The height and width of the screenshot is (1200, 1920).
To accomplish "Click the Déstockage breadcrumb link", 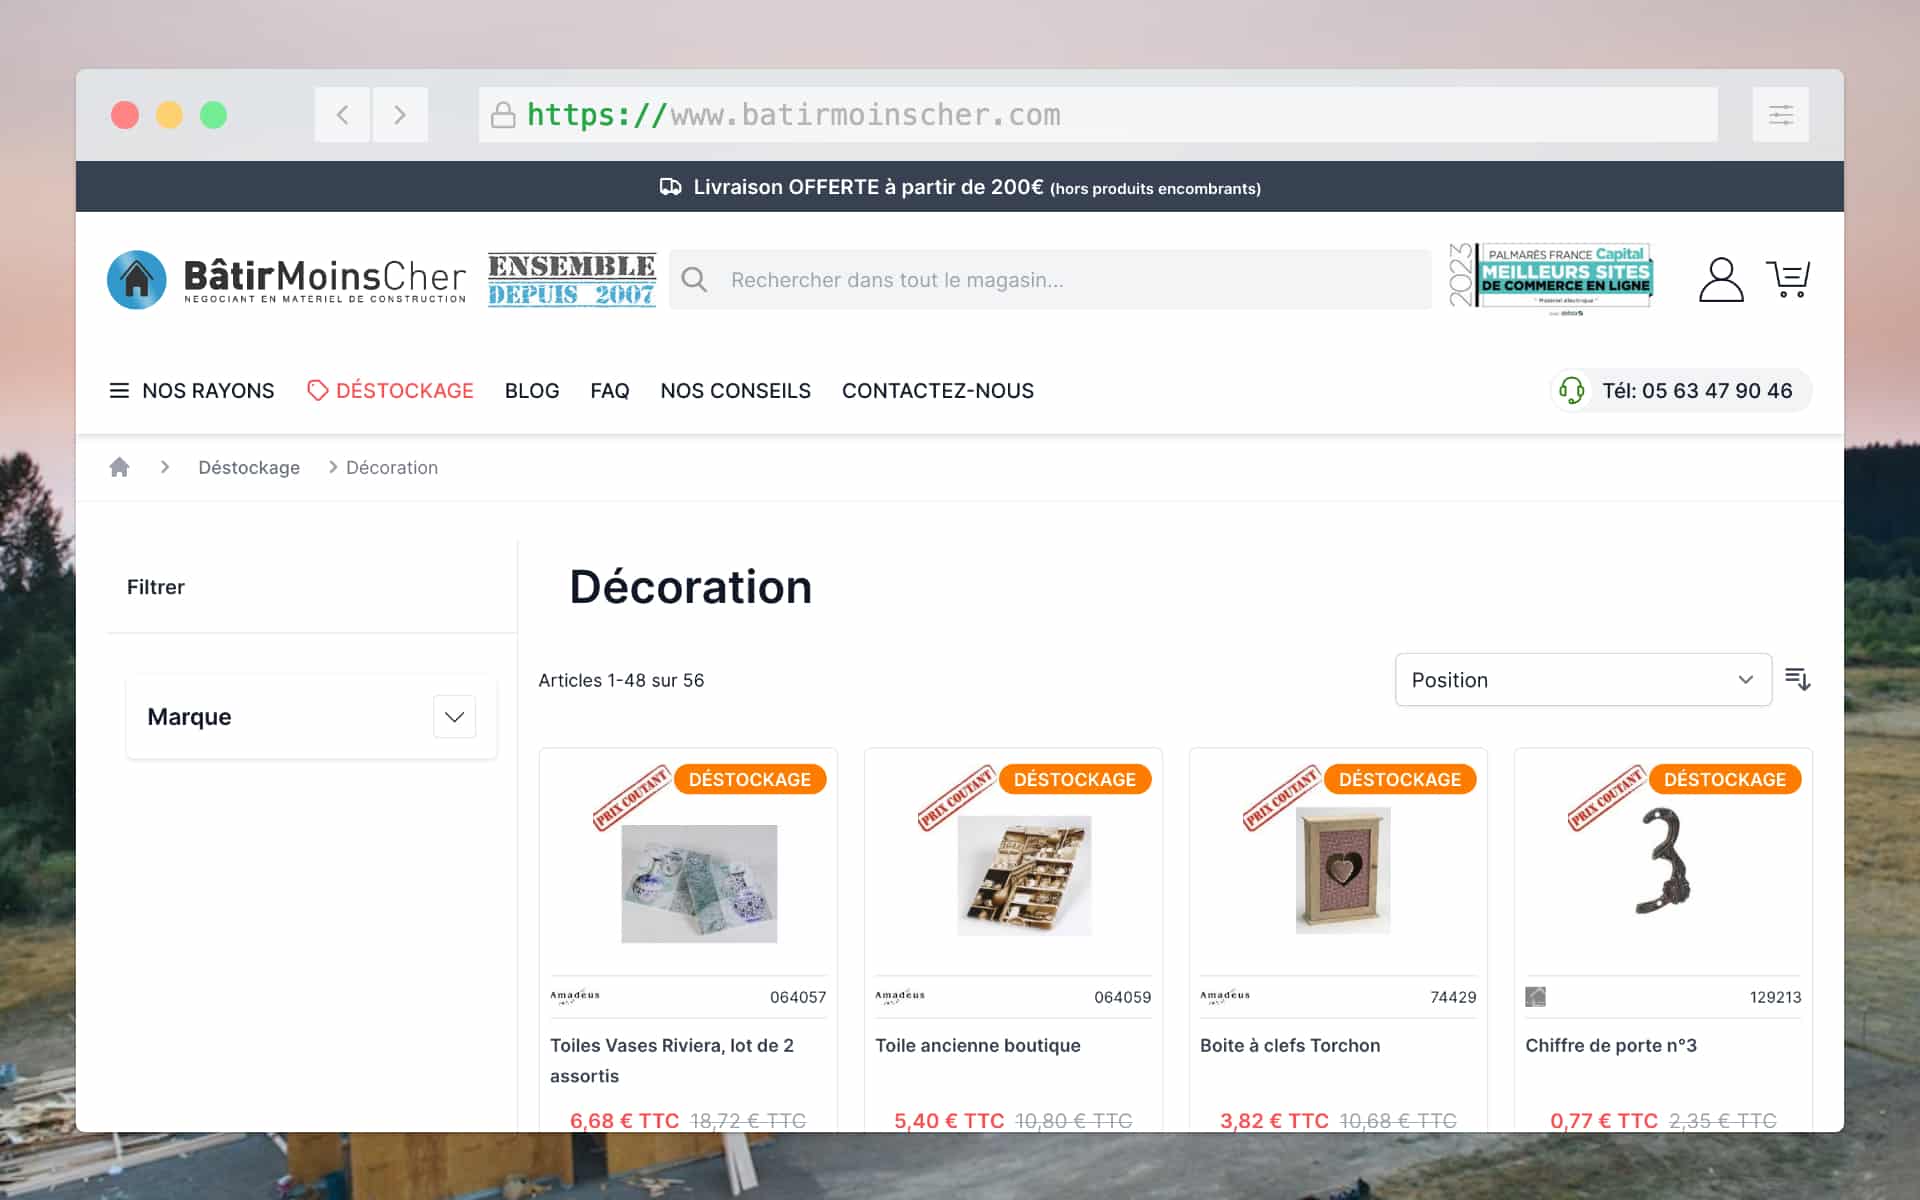I will click(249, 467).
